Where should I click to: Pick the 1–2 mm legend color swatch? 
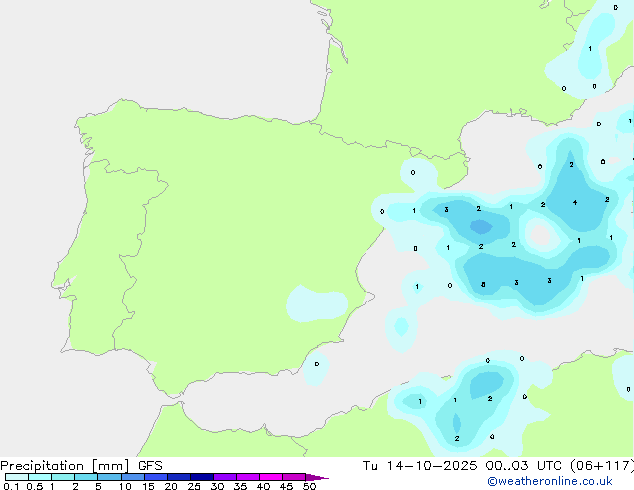pyautogui.click(x=63, y=477)
